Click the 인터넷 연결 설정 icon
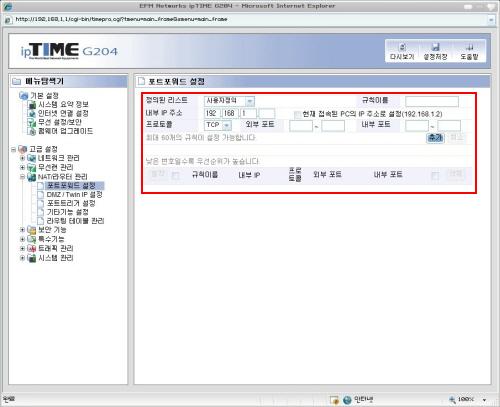 [32, 114]
